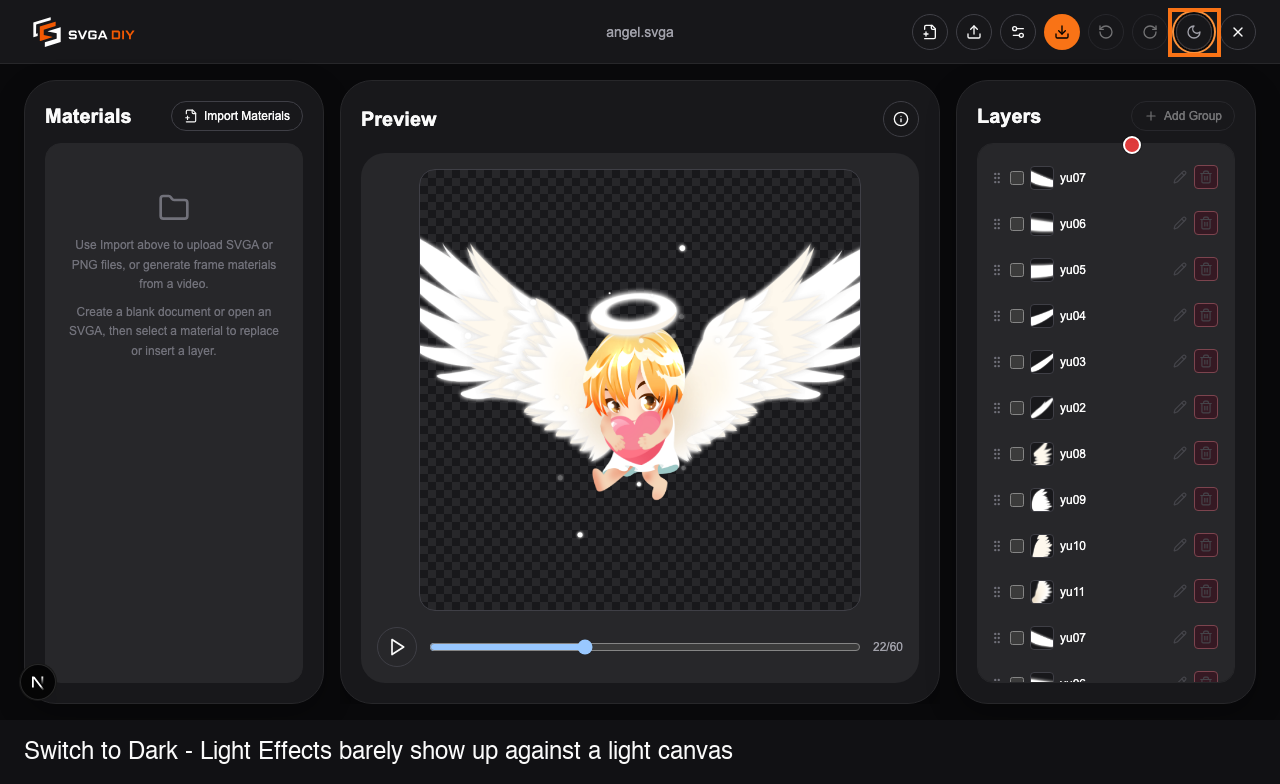Select the yu05 layer thumbnail

[1042, 270]
